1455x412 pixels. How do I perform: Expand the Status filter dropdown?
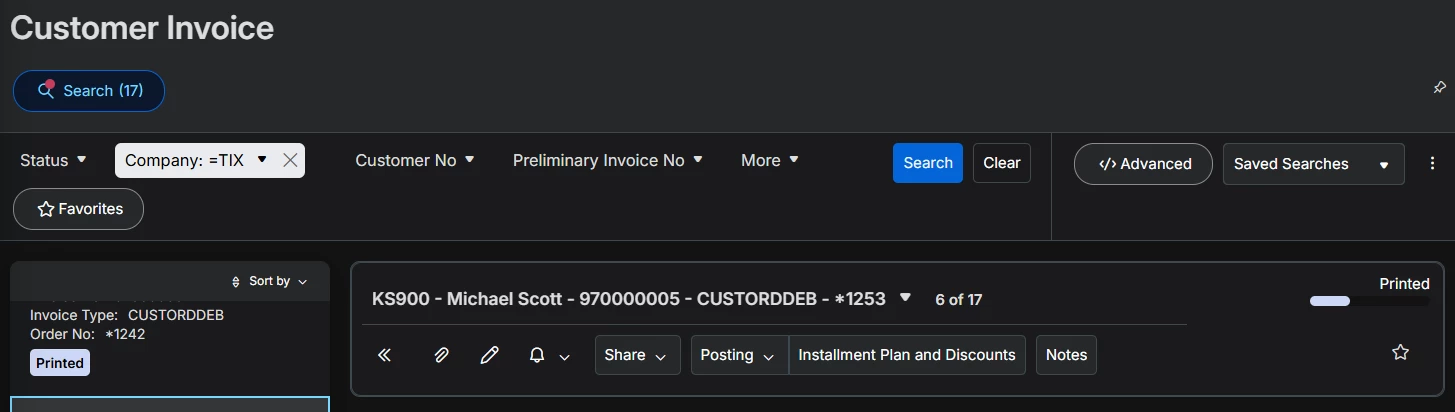point(54,160)
